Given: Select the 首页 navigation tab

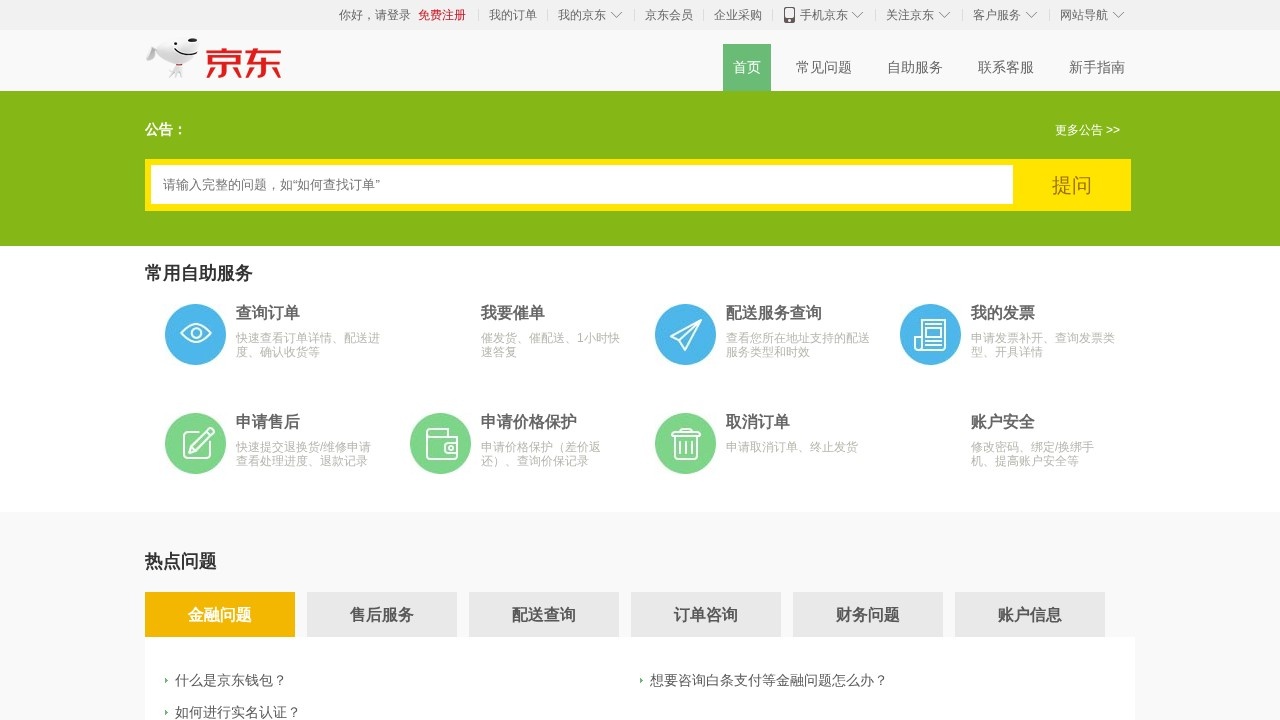Looking at the screenshot, I should (x=747, y=67).
